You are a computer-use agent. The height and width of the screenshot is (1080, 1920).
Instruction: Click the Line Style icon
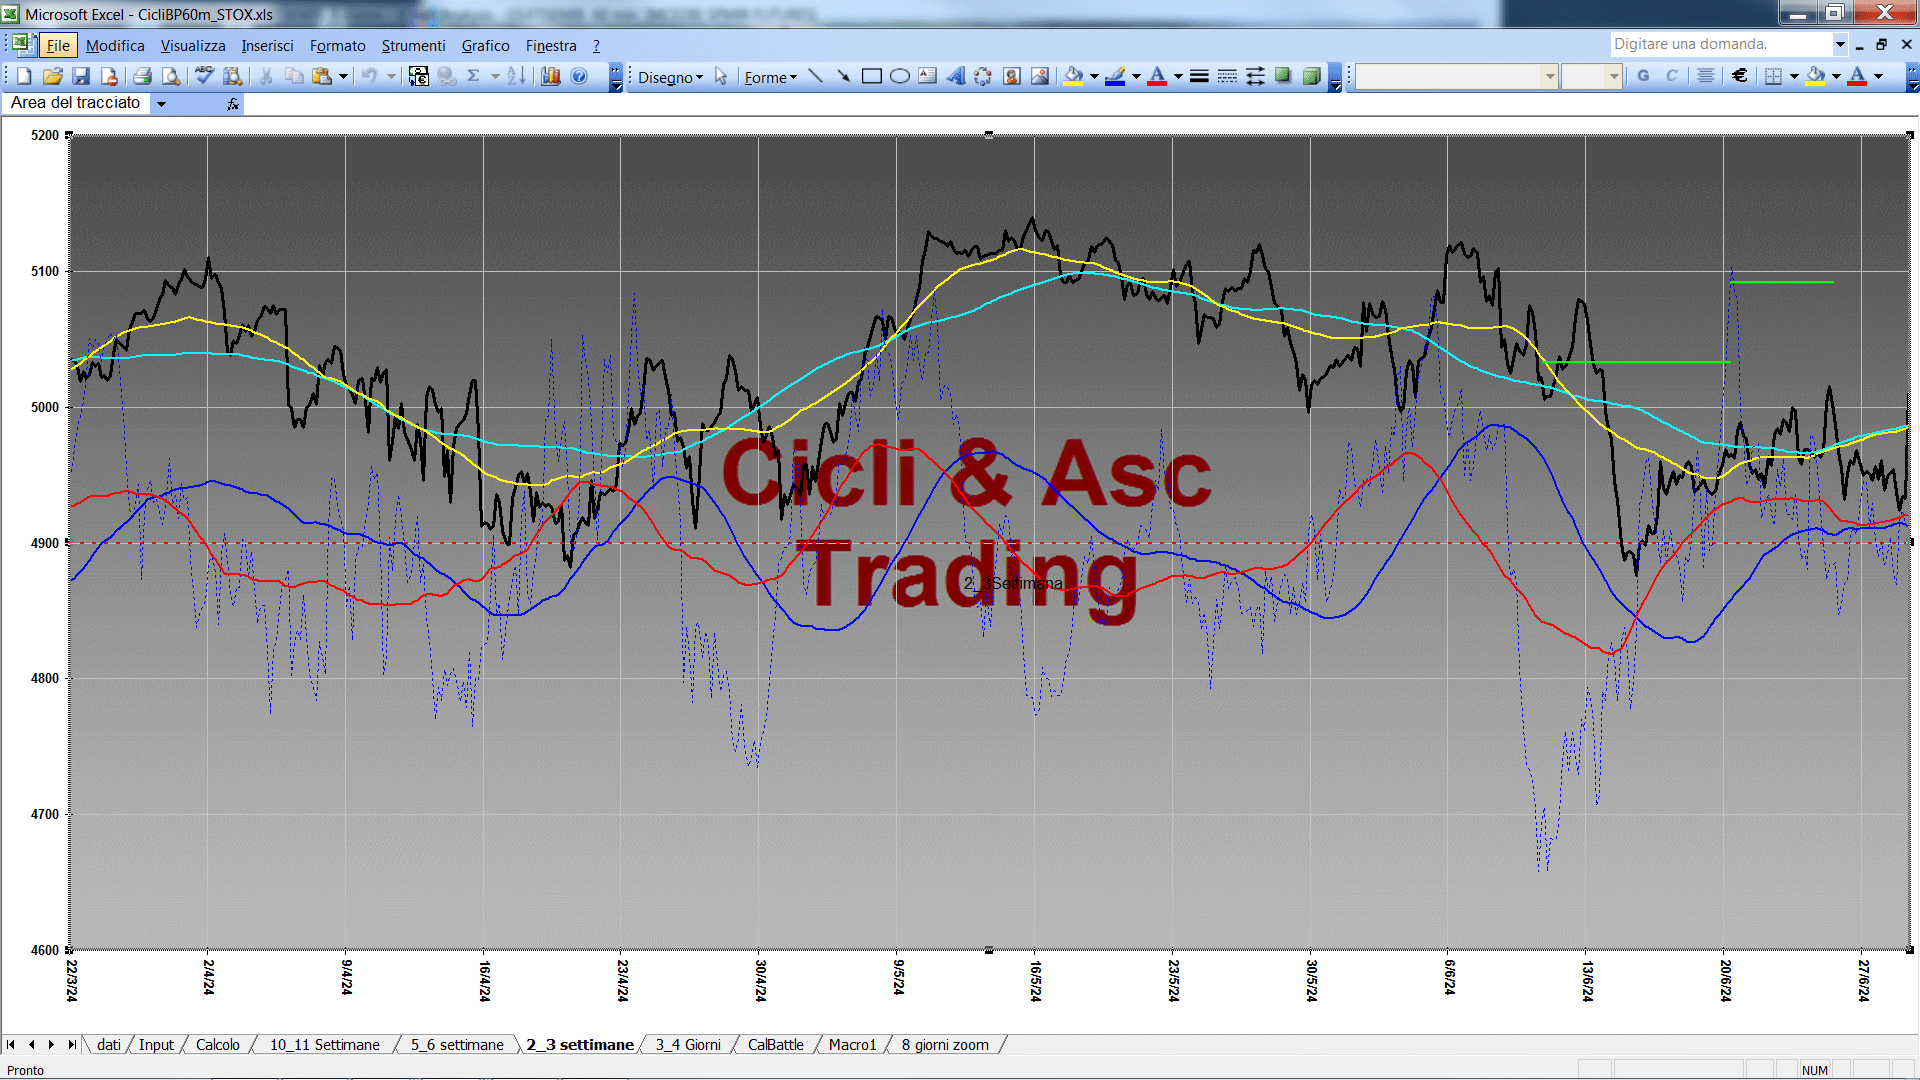(1199, 76)
